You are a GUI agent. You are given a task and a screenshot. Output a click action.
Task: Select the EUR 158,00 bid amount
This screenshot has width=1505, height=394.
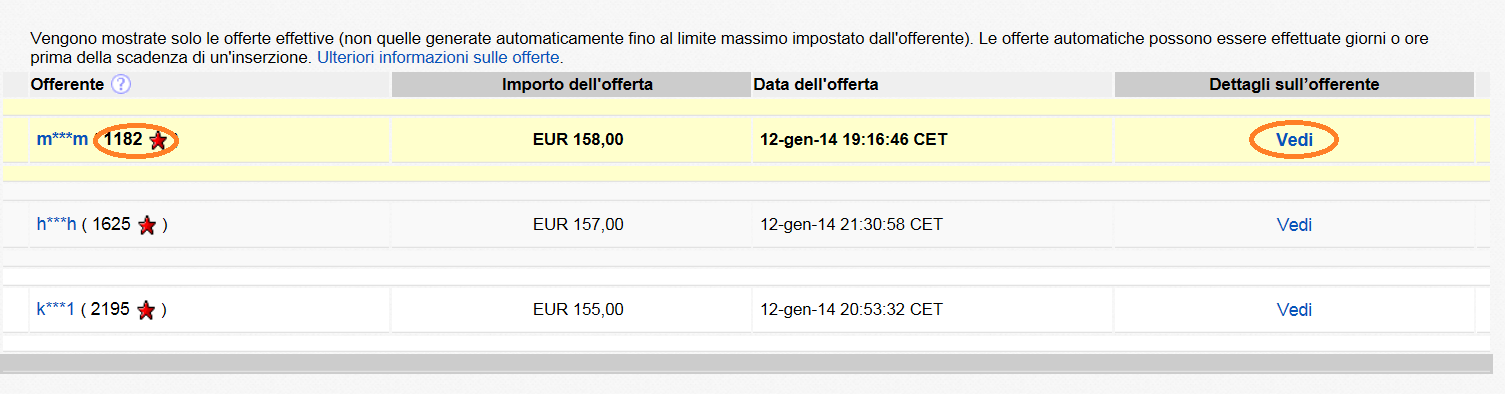pos(578,140)
